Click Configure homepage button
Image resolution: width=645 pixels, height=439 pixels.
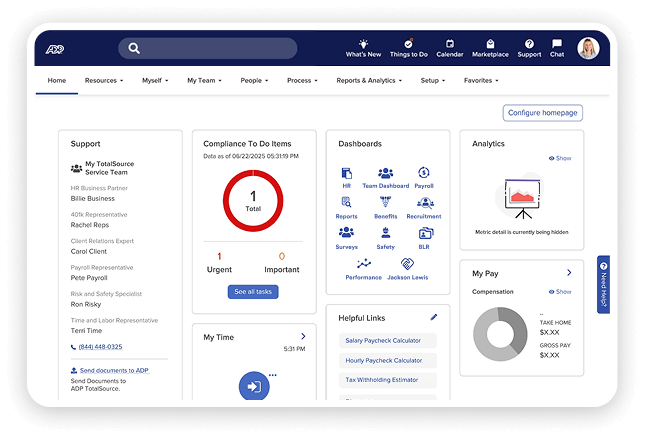pos(543,113)
